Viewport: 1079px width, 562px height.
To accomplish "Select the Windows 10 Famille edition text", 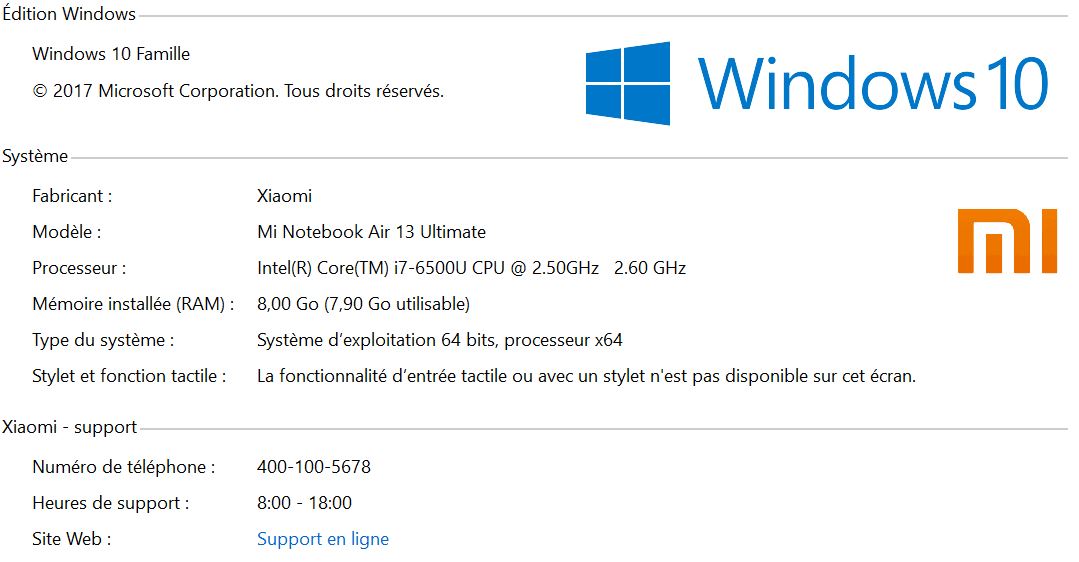I will (x=111, y=54).
